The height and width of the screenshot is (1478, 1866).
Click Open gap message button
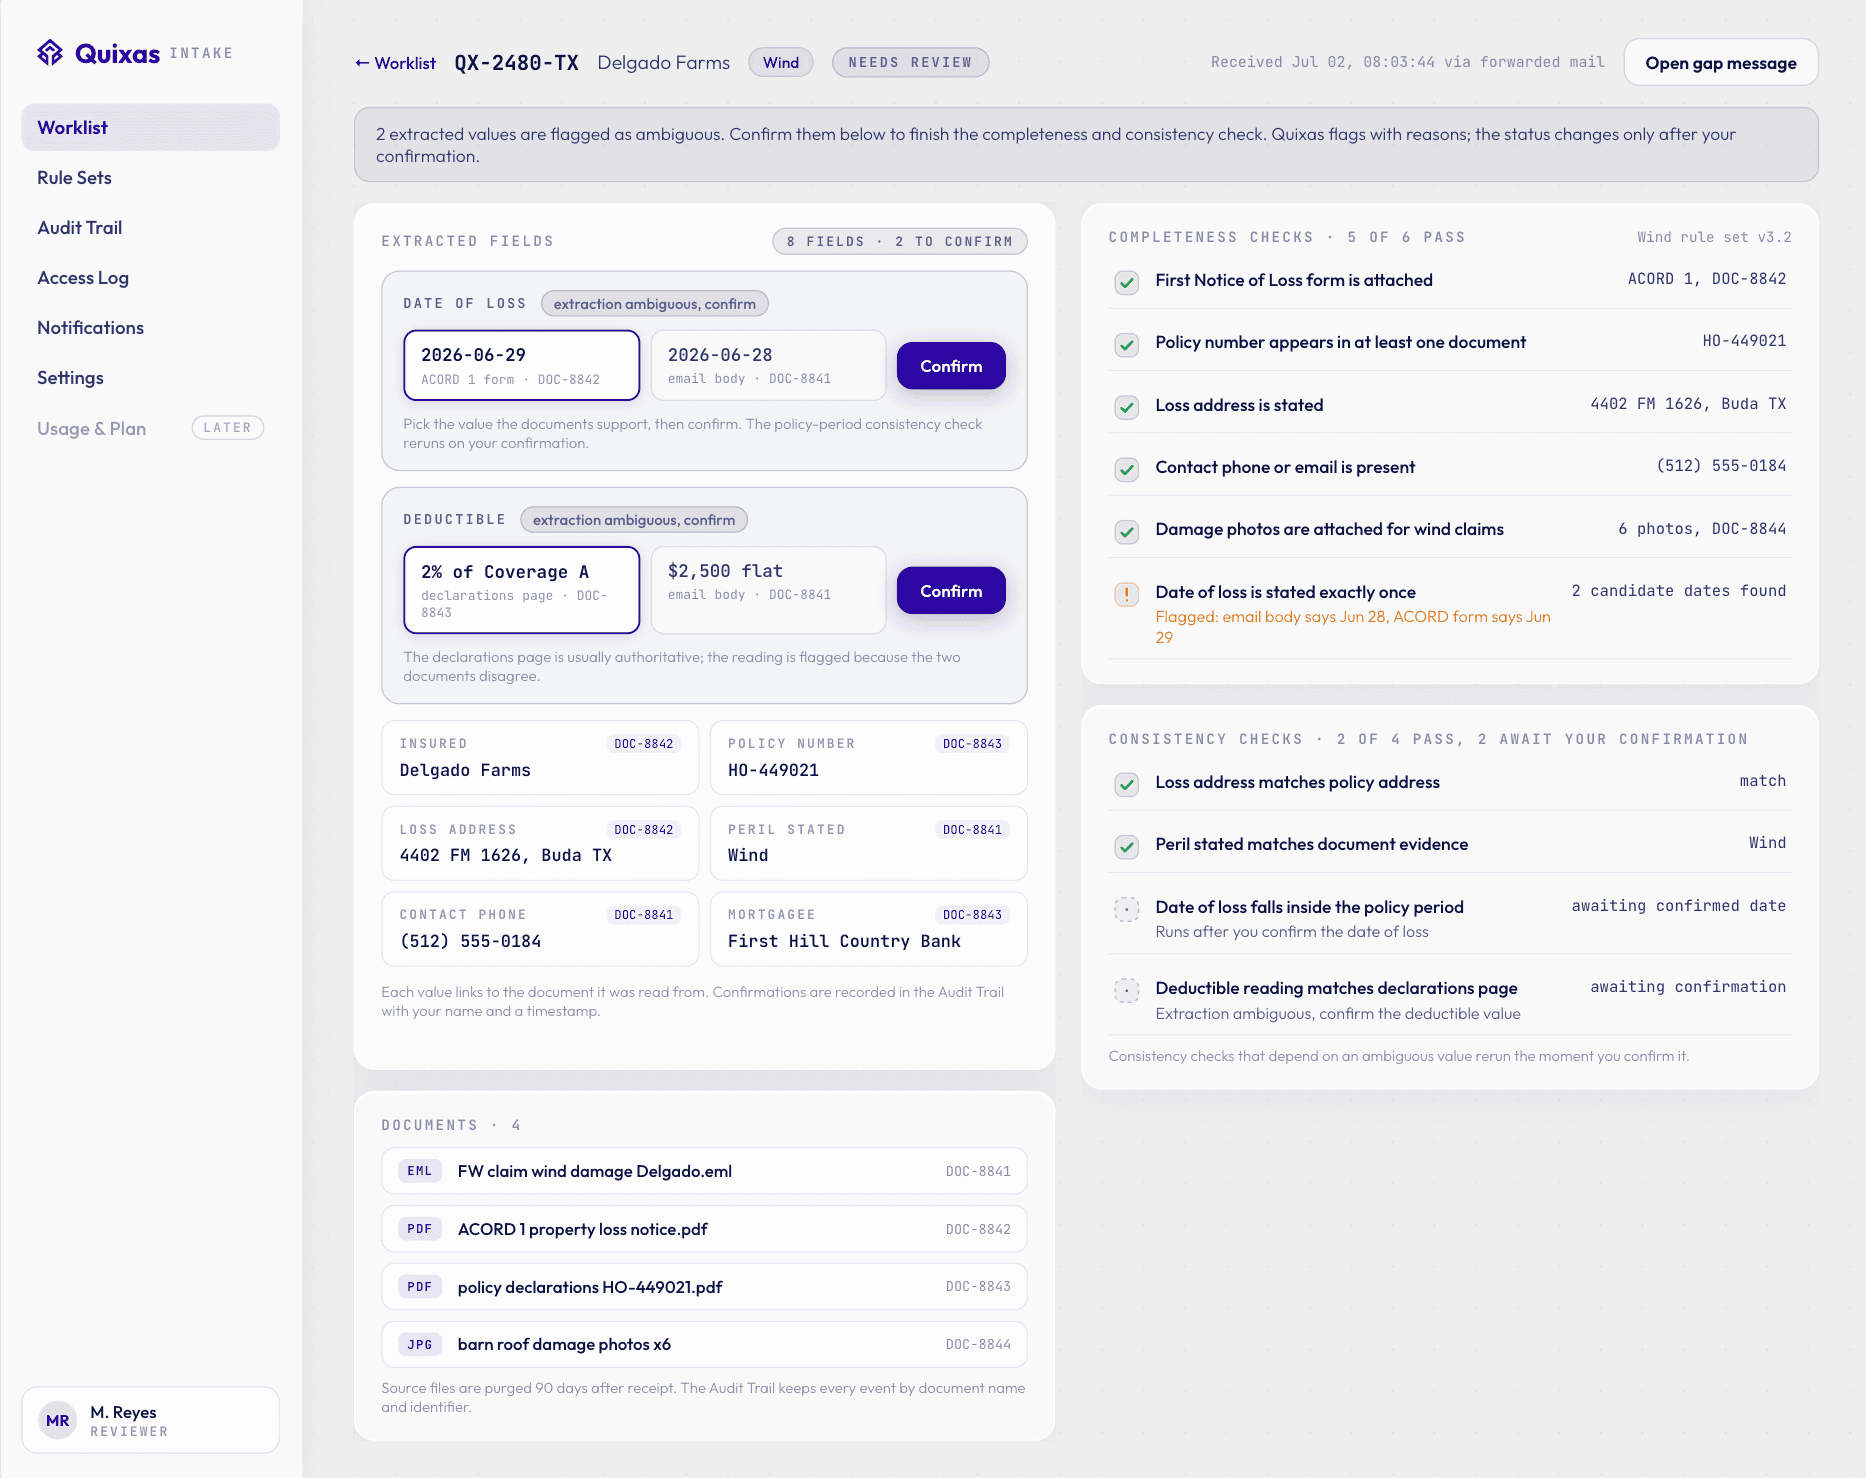[x=1721, y=63]
